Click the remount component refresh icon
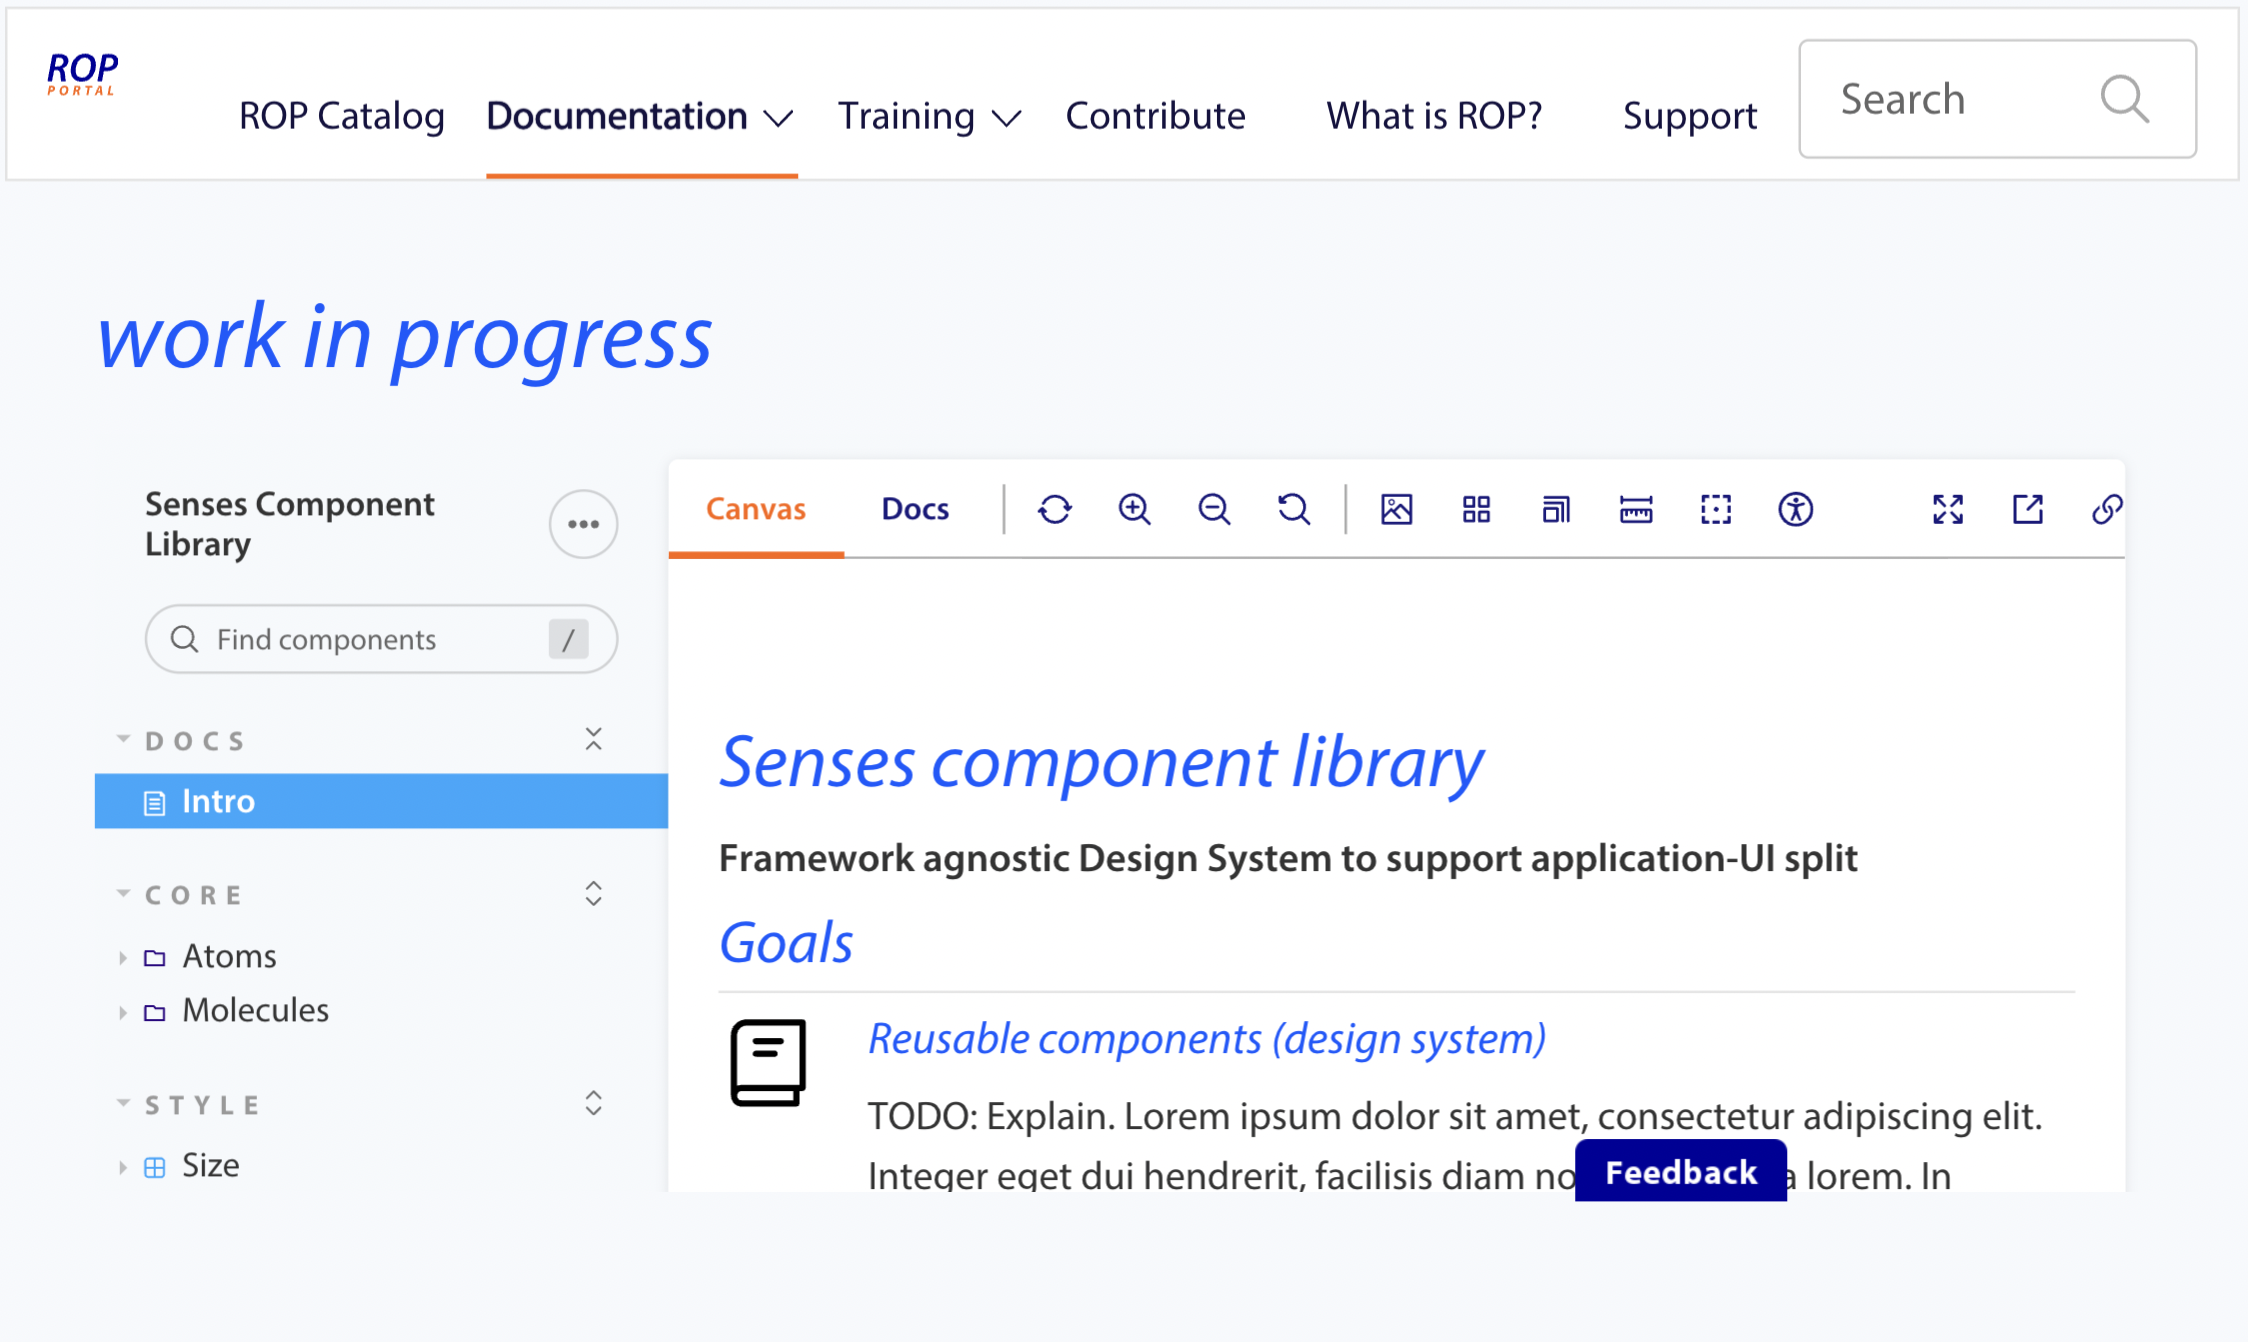Image resolution: width=2248 pixels, height=1342 pixels. pyautogui.click(x=1054, y=510)
